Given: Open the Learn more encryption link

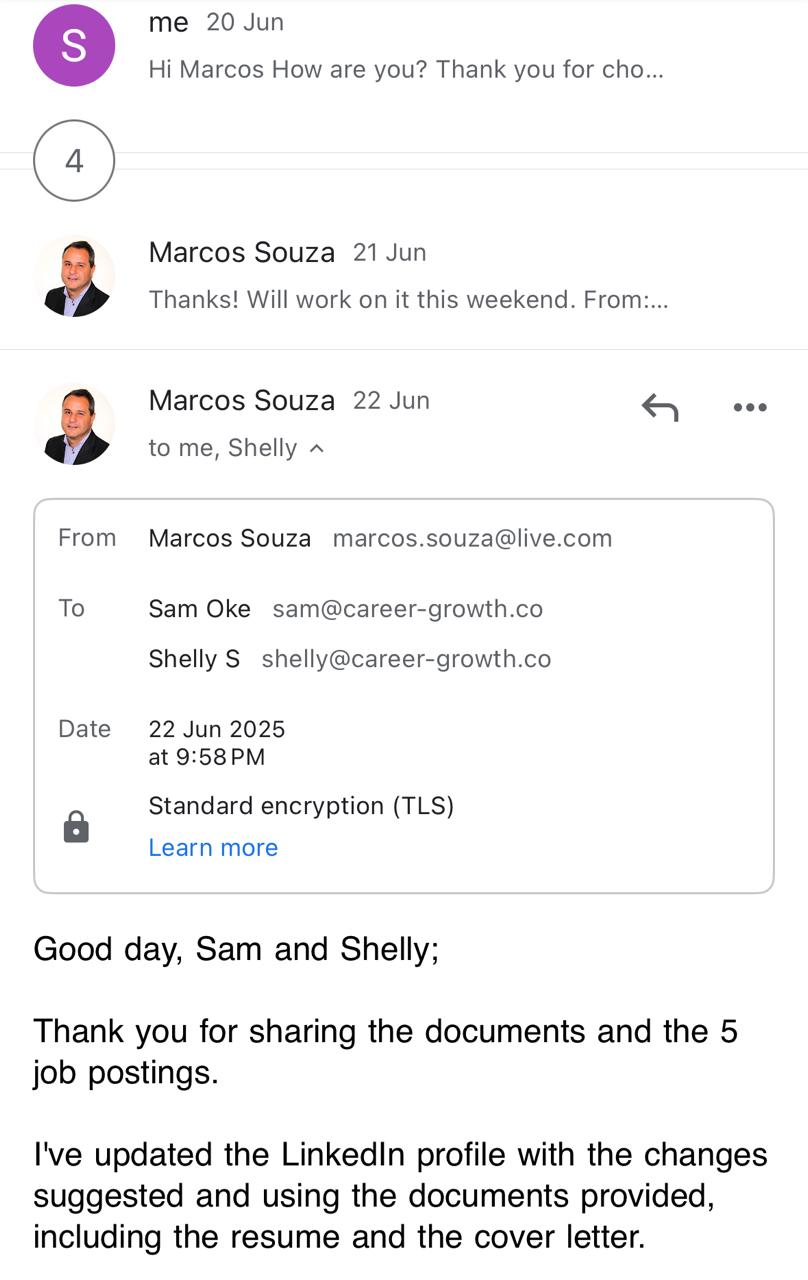Looking at the screenshot, I should [x=213, y=847].
